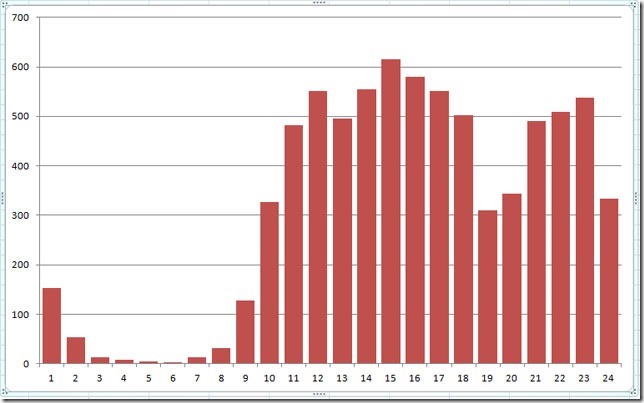
Task: Select the bar for category 19
Action: click(487, 287)
